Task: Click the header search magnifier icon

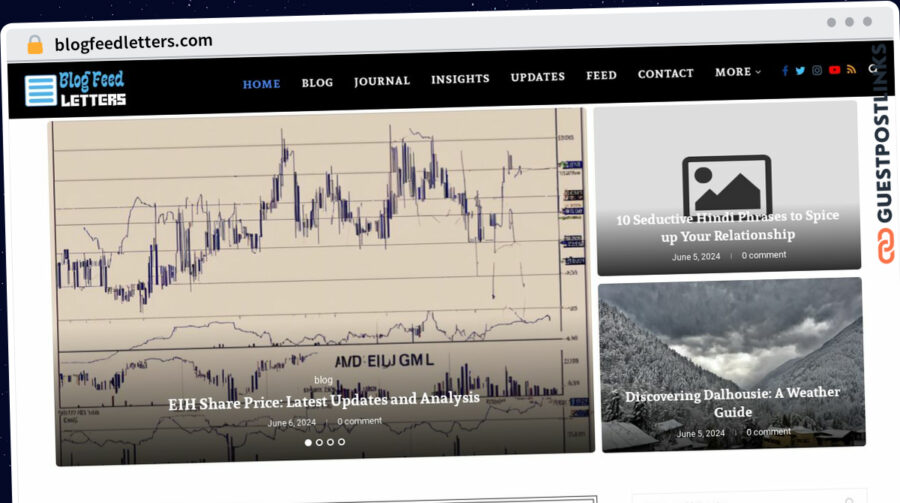Action: [872, 68]
